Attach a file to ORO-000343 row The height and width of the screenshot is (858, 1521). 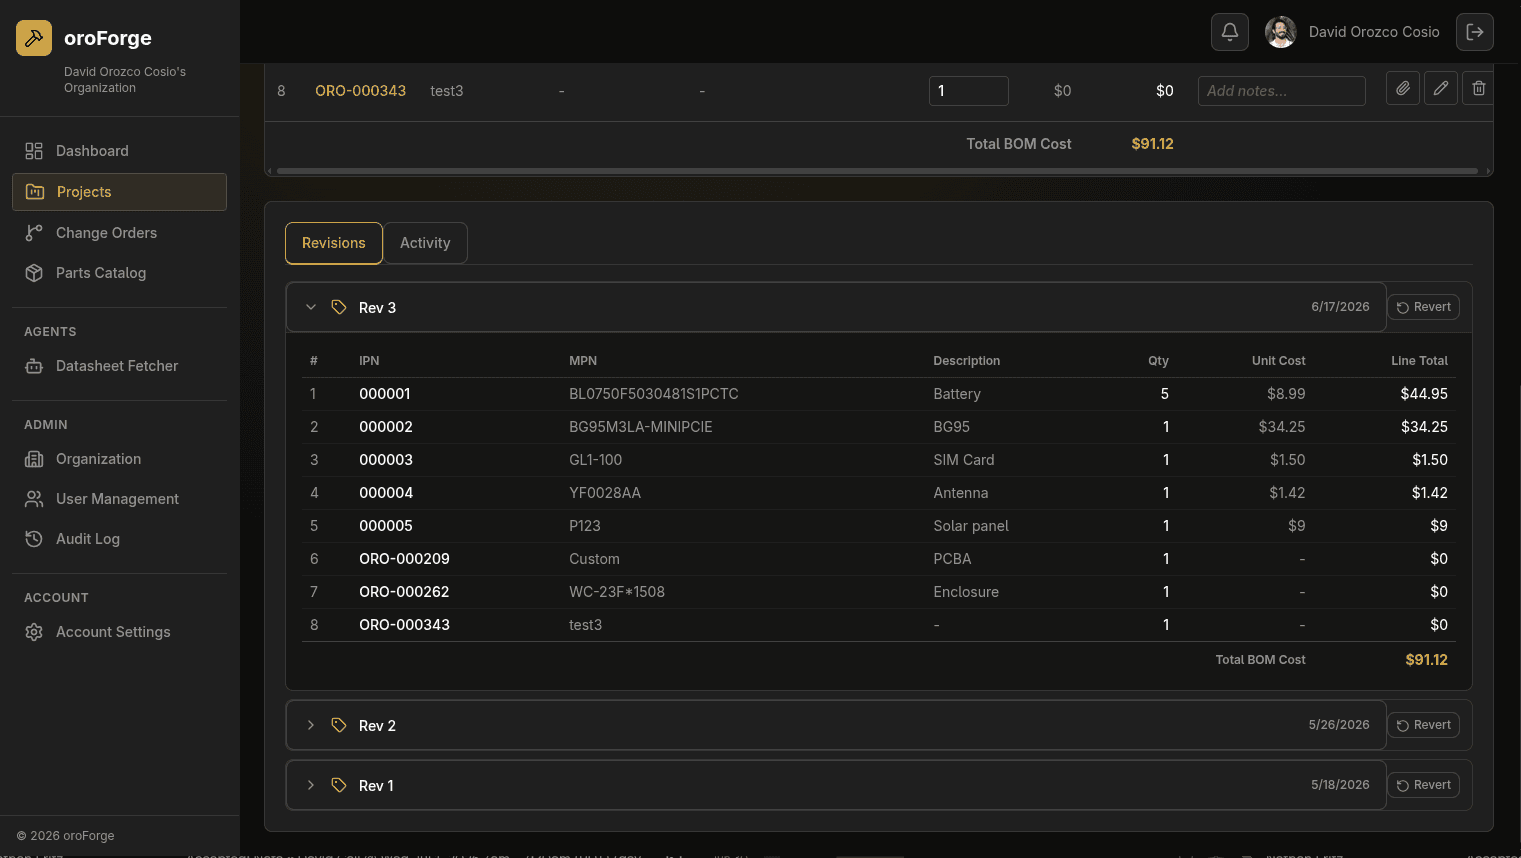coord(1403,89)
